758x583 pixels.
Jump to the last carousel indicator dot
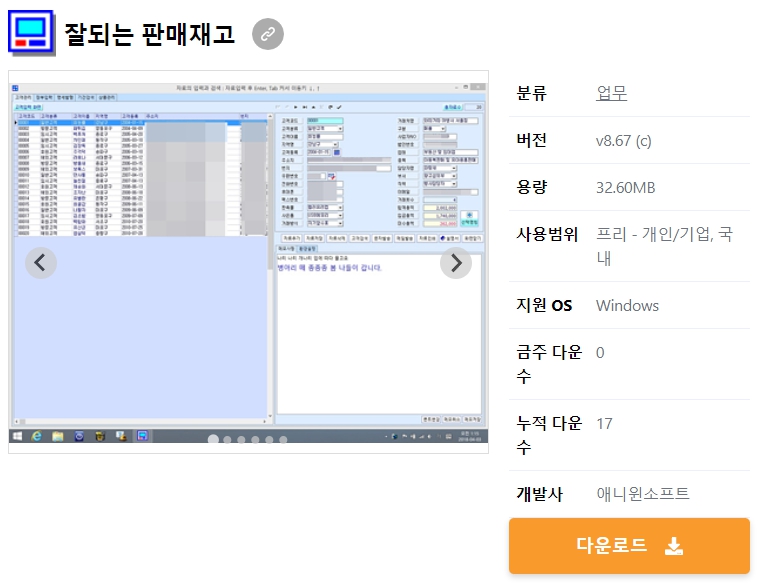click(283, 439)
